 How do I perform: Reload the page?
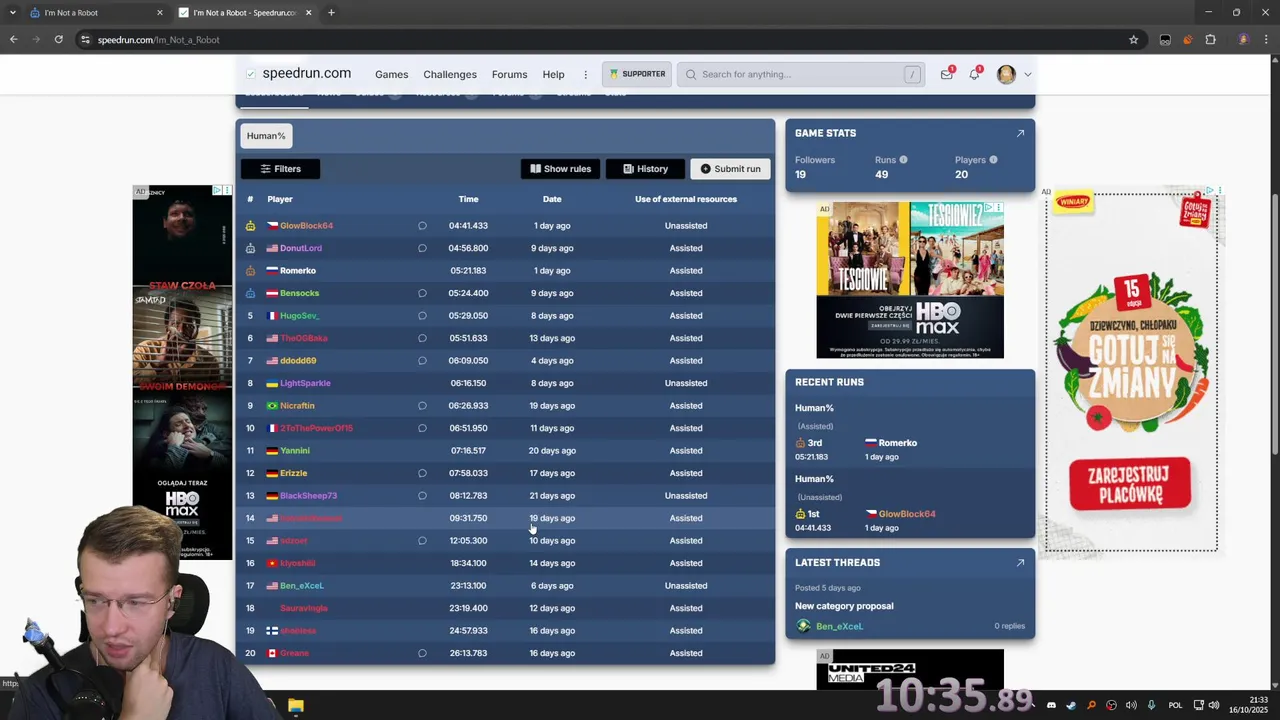click(59, 40)
